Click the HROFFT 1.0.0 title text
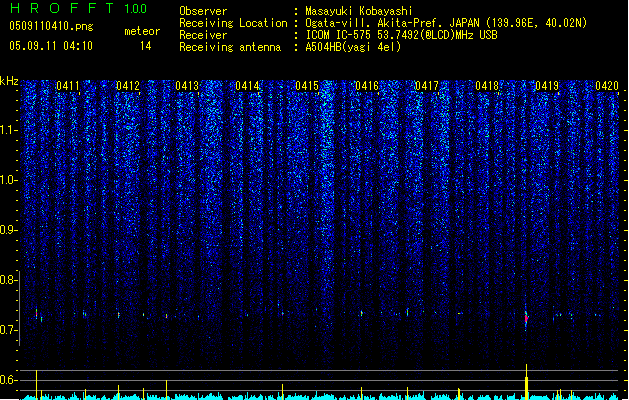The height and width of the screenshot is (400, 629). [x=79, y=8]
